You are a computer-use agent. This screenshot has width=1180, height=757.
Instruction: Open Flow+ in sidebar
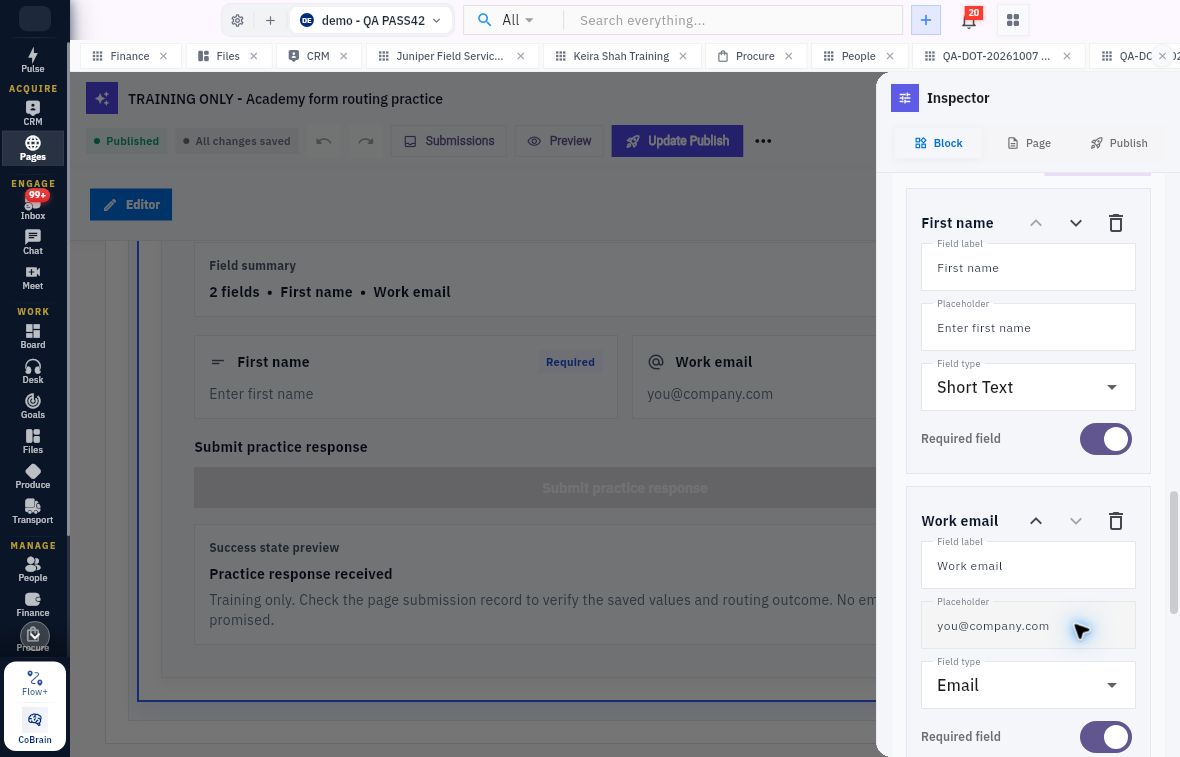pos(35,683)
